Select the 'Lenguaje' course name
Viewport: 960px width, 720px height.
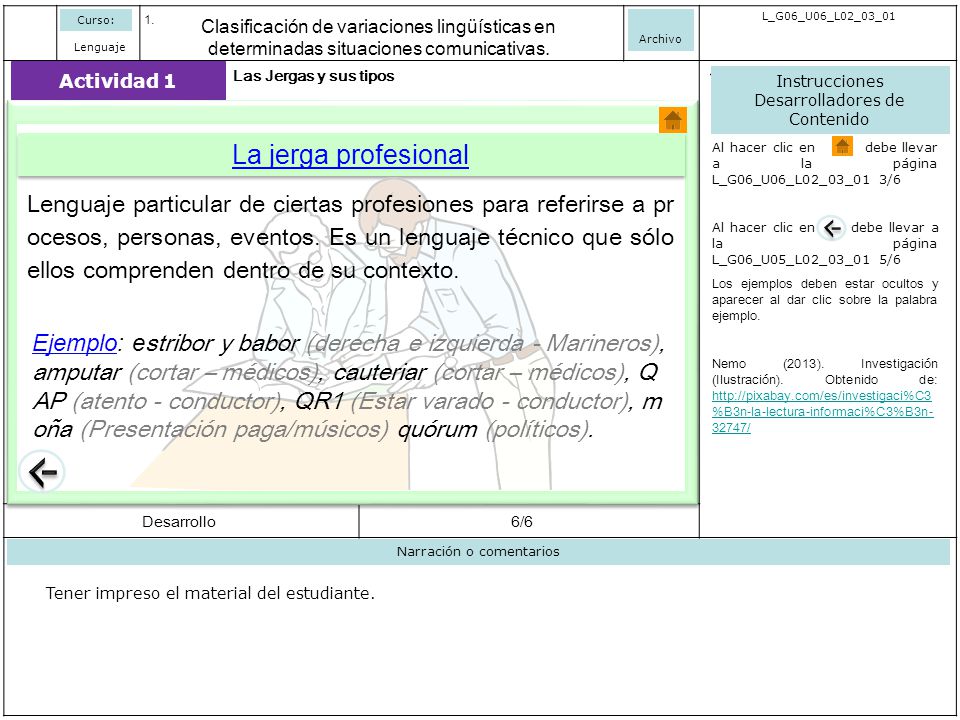click(100, 47)
